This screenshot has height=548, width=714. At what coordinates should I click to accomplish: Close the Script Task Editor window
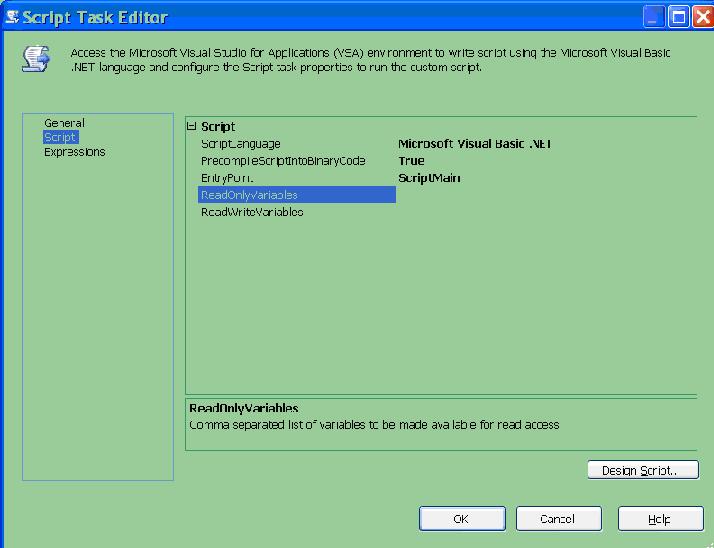pos(703,17)
